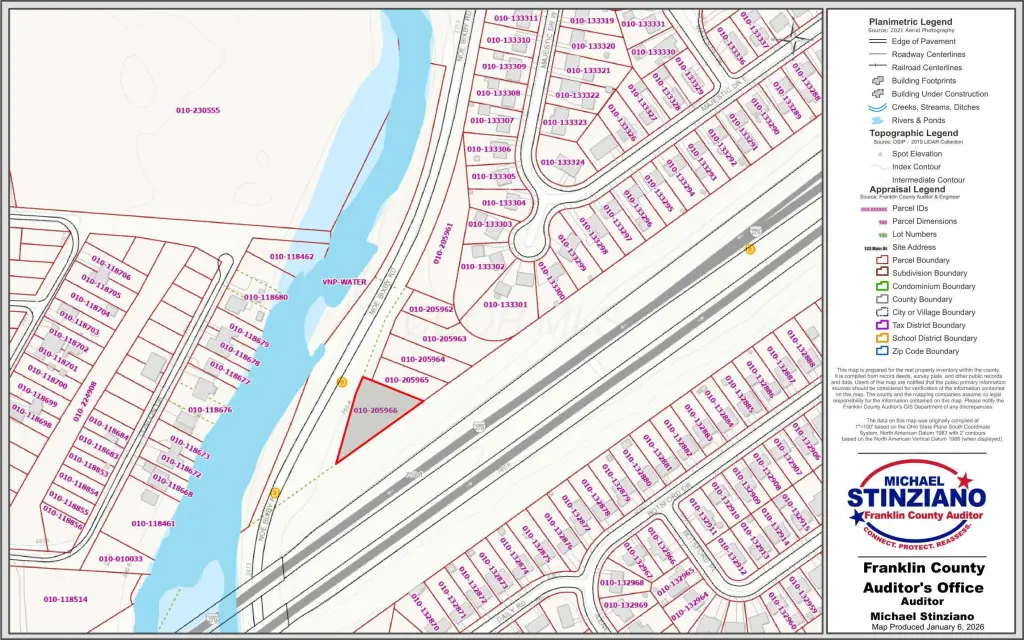Click the interstate shield on the highway
The width and height of the screenshot is (1024, 640).
[478, 427]
